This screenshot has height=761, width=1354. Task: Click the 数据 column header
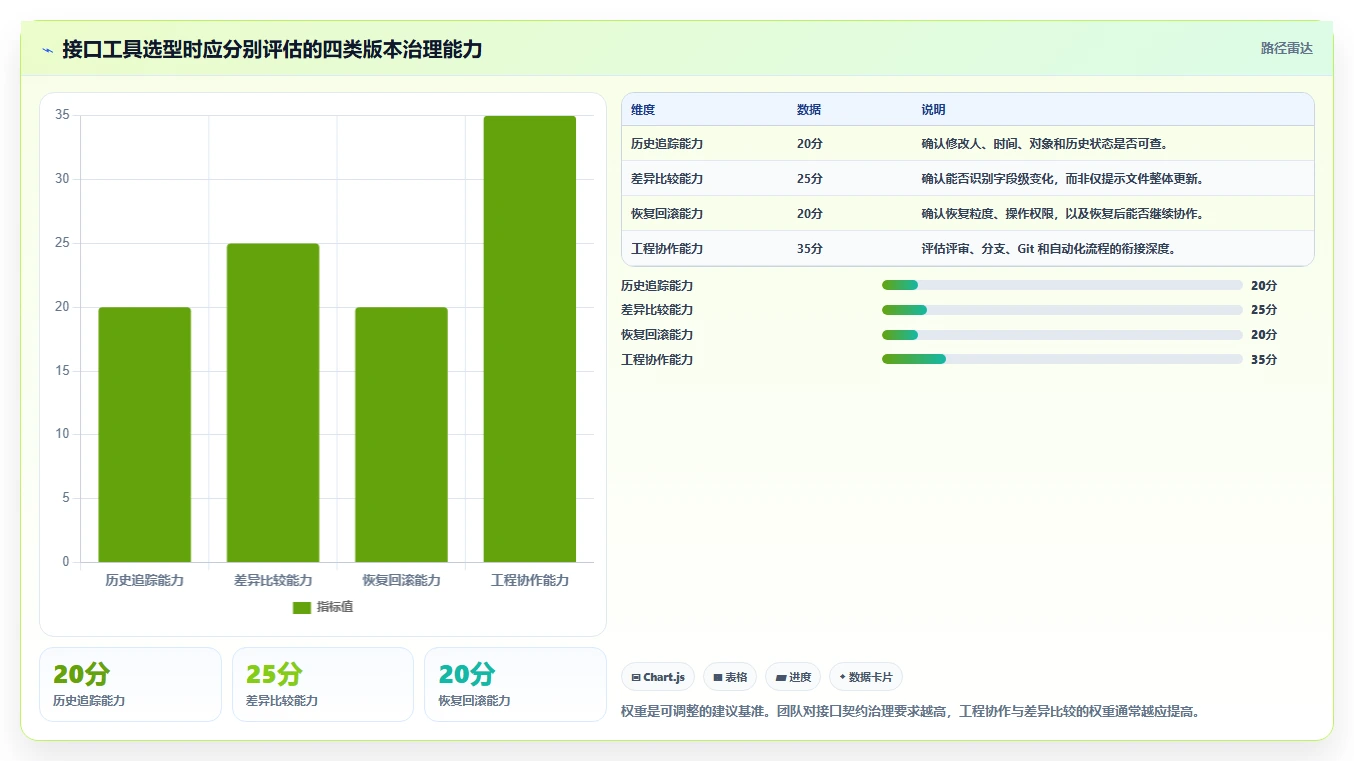pyautogui.click(x=809, y=110)
